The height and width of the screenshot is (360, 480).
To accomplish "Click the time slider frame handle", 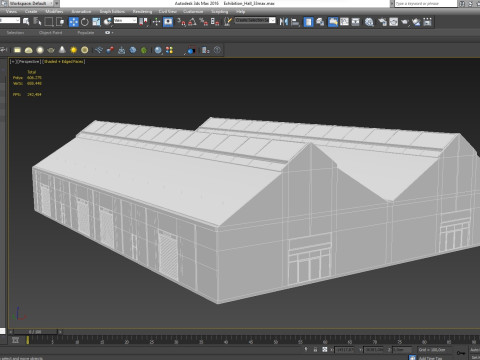I will [36, 332].
